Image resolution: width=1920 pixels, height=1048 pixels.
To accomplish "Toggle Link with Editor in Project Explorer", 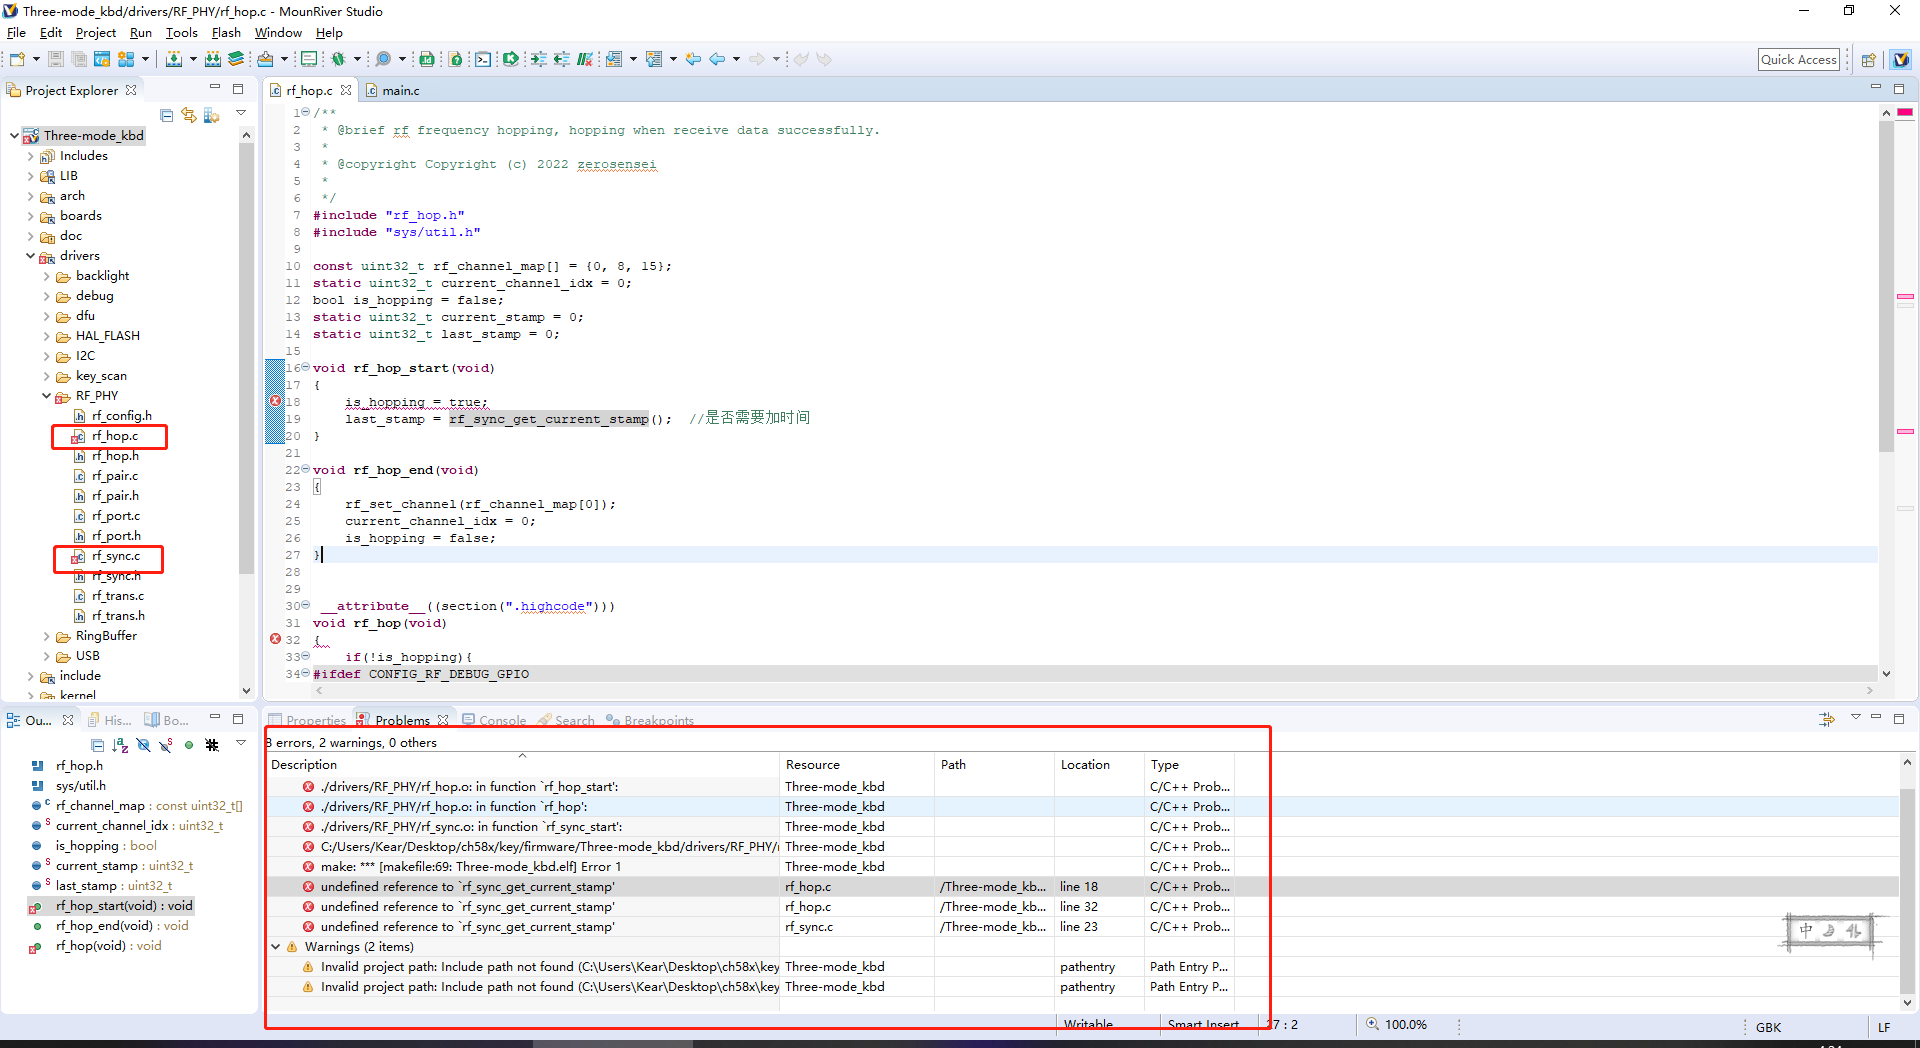I will point(189,115).
